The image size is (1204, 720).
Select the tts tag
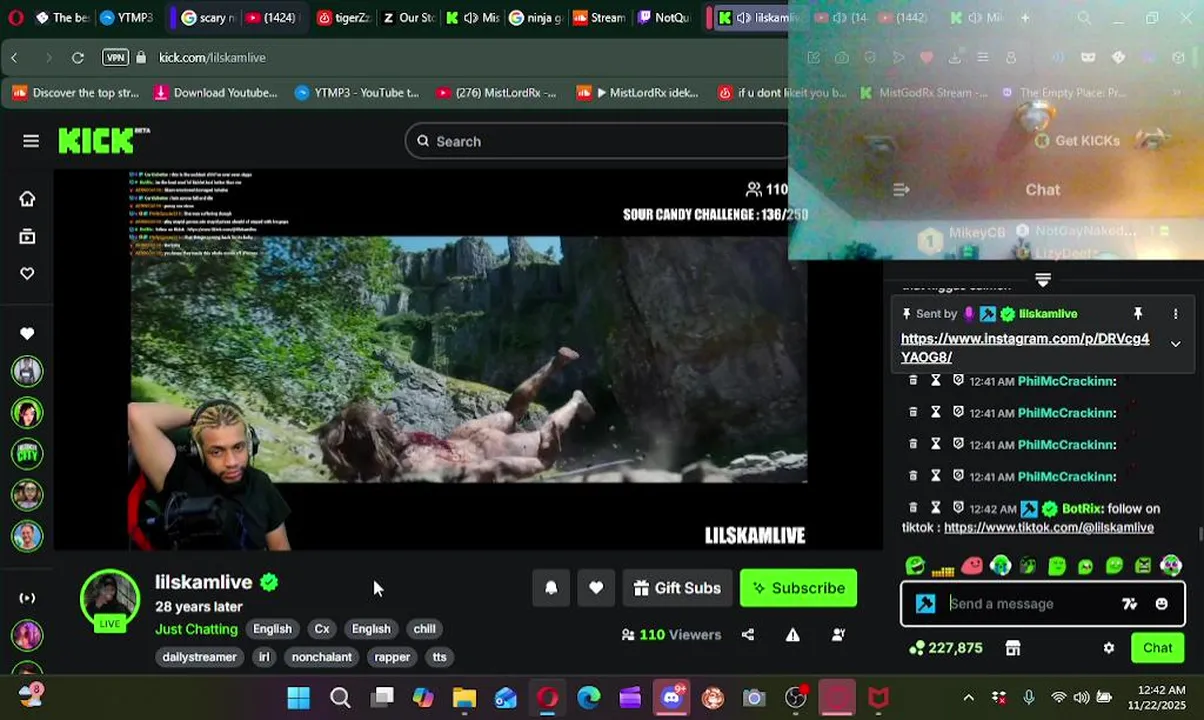439,657
